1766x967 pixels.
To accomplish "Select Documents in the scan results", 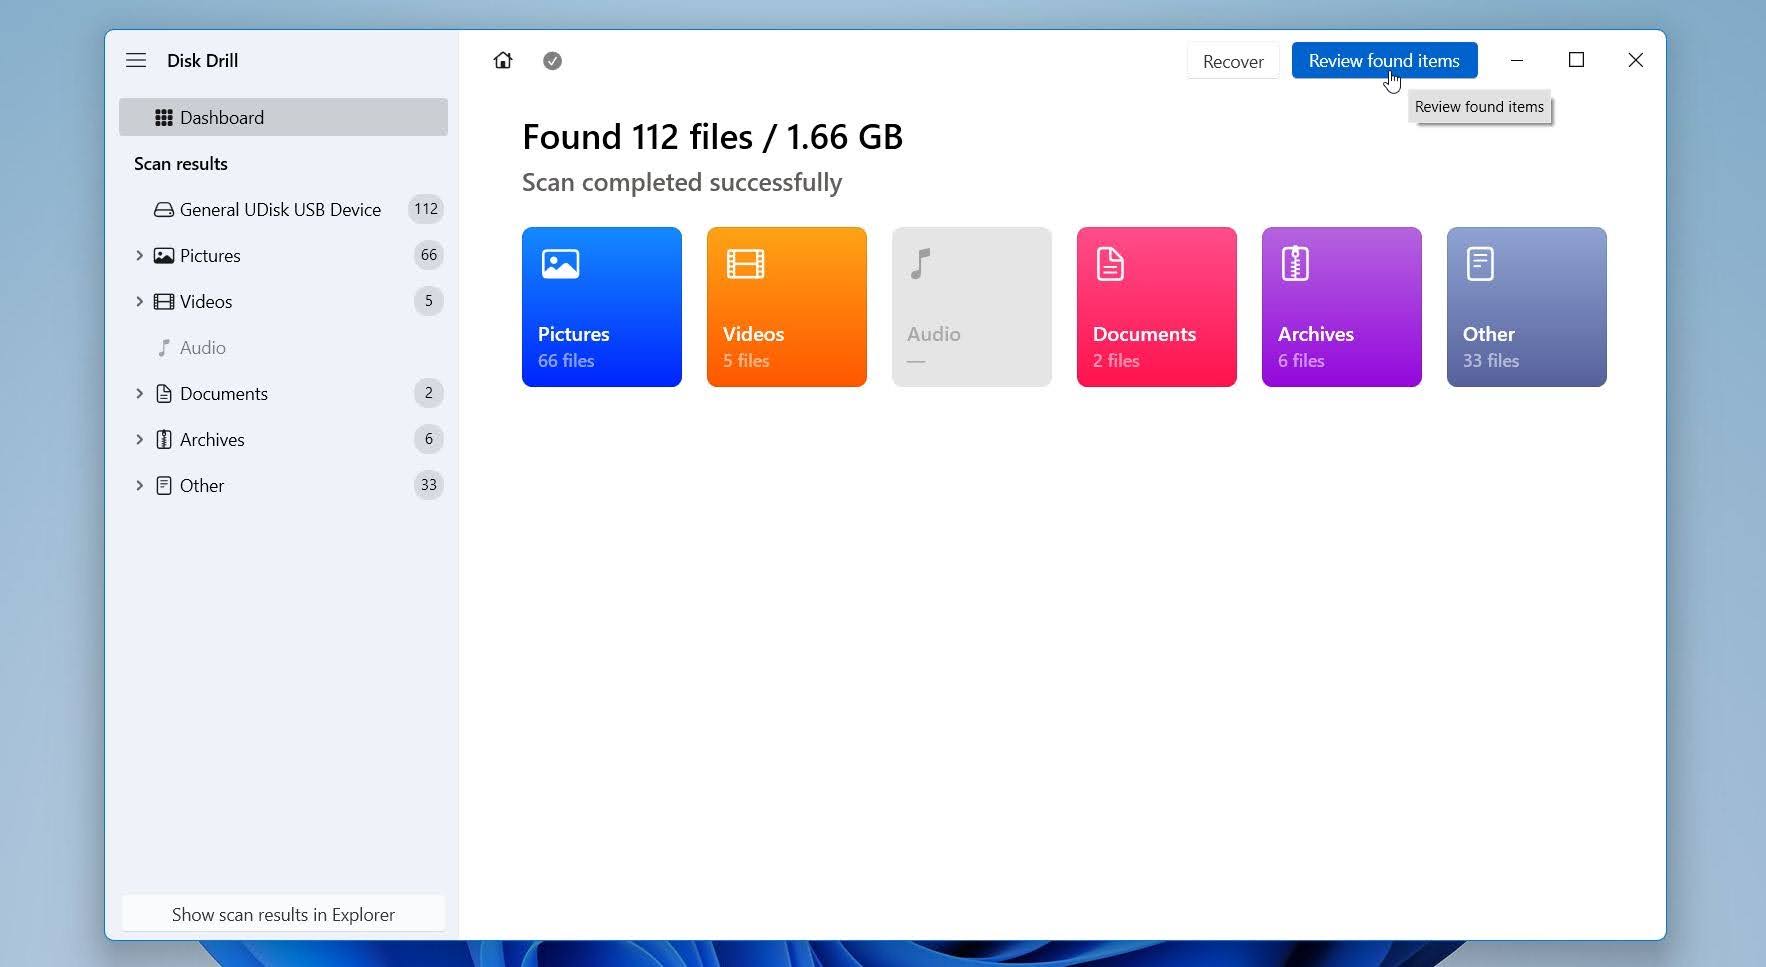I will click(x=283, y=393).
